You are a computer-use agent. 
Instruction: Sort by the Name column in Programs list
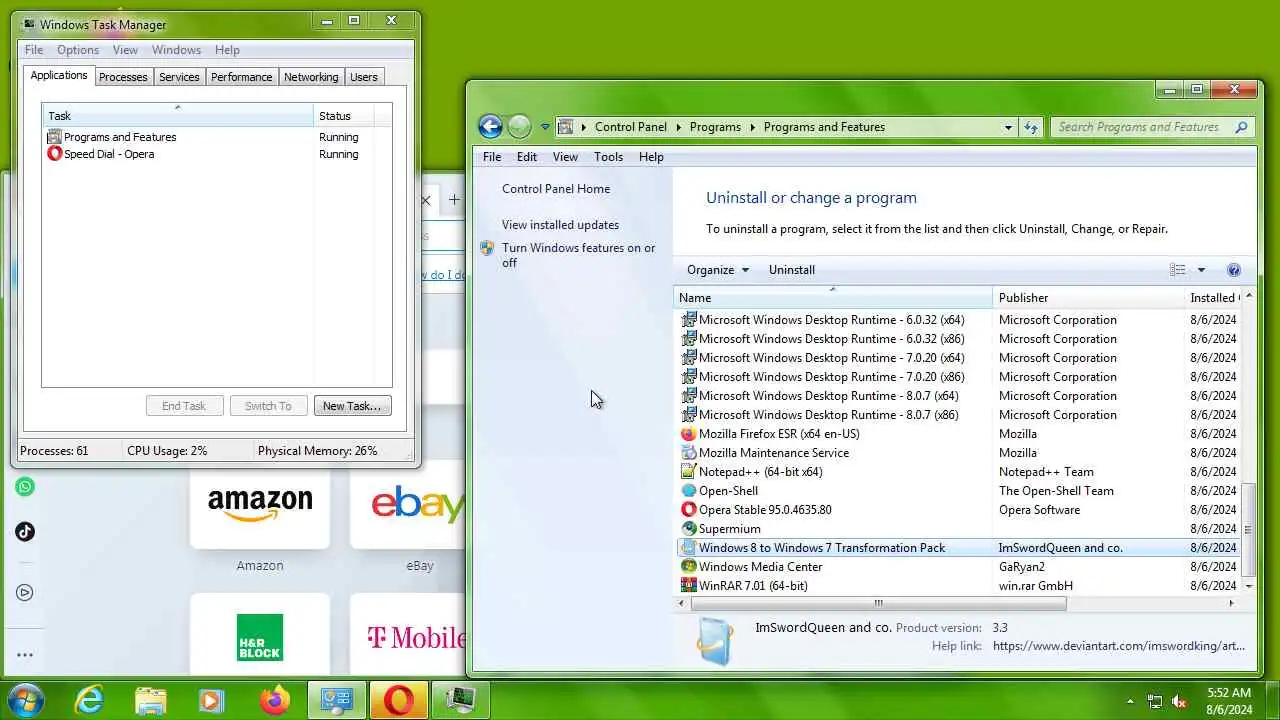click(x=833, y=298)
